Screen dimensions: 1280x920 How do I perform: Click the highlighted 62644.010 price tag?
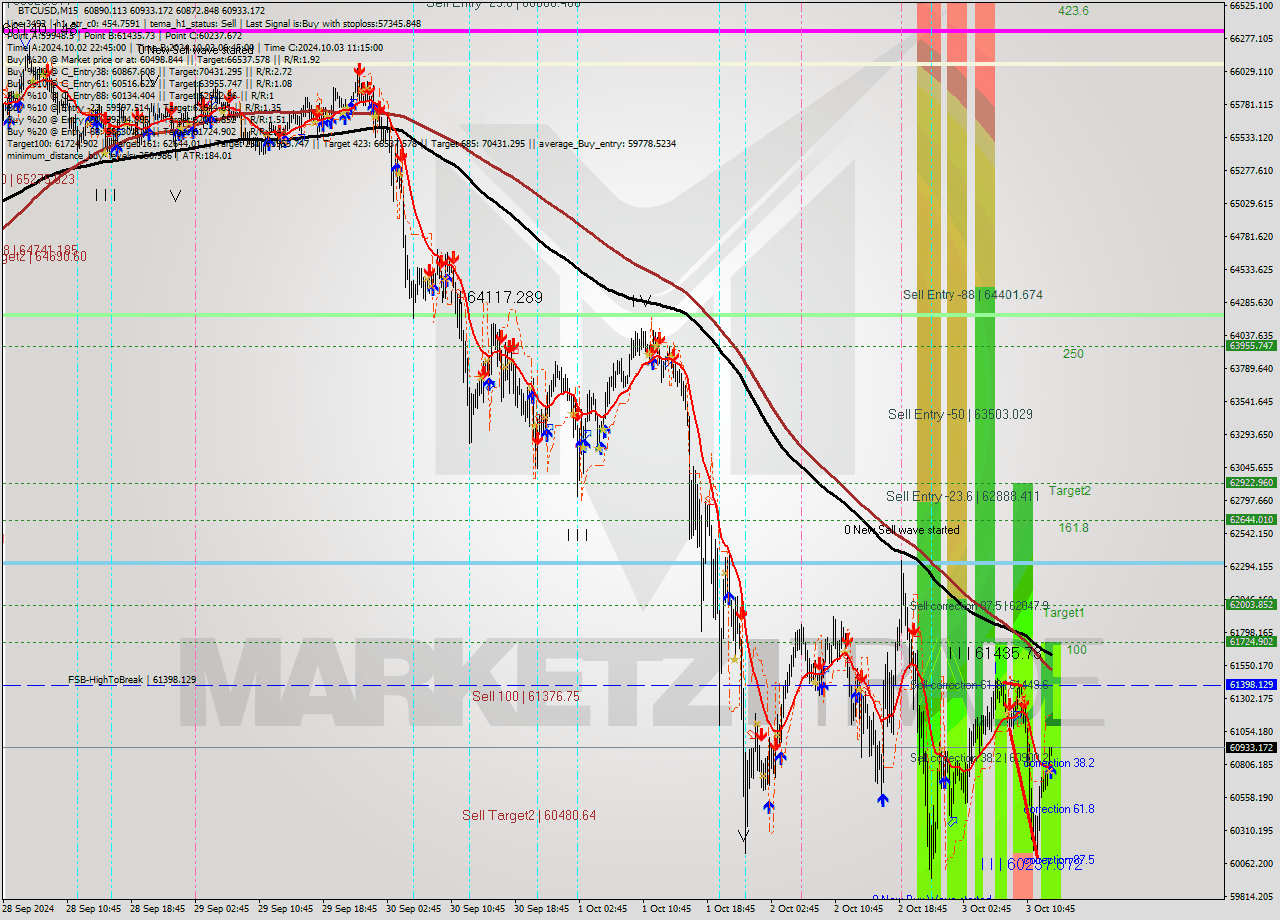[x=1251, y=519]
